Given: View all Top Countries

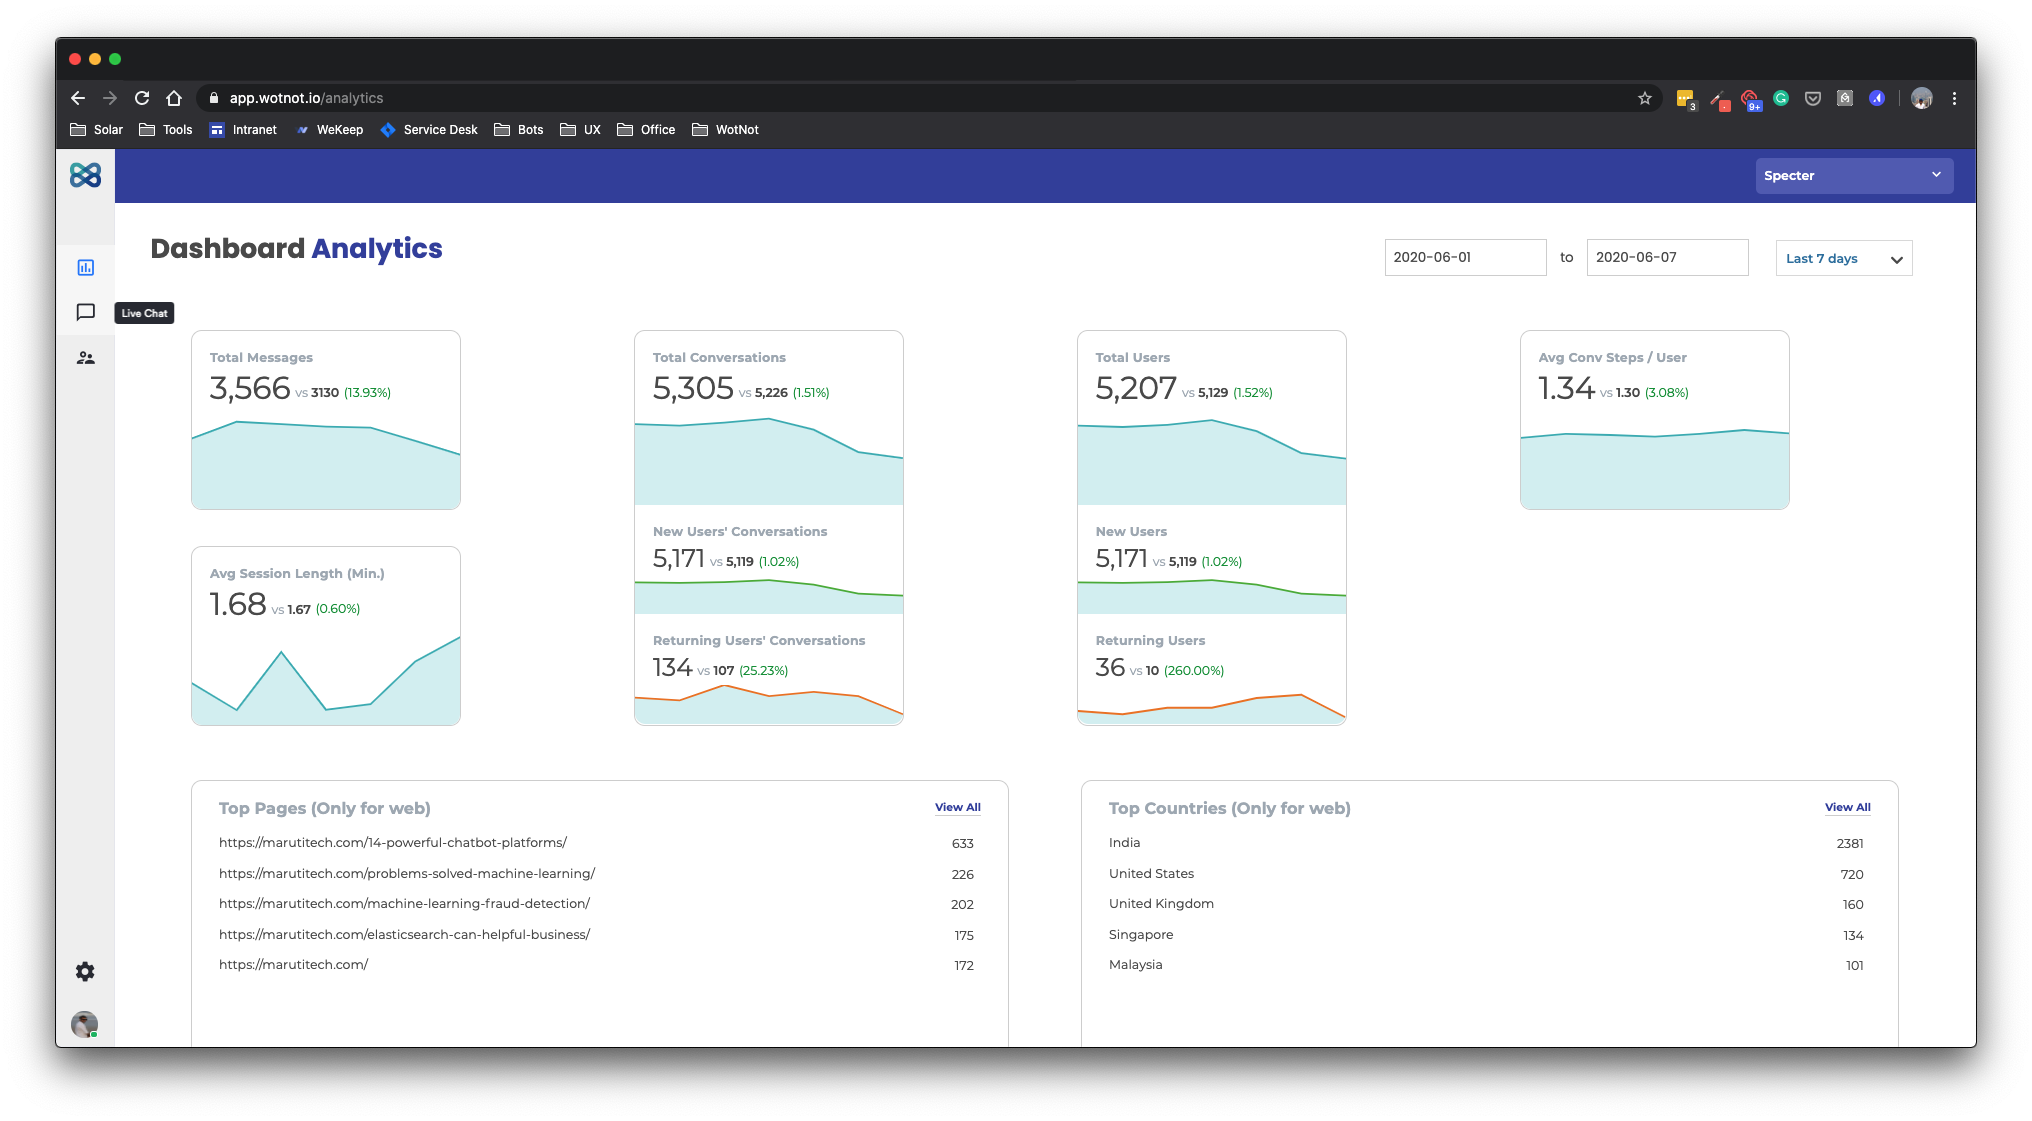Looking at the screenshot, I should click(x=1847, y=808).
